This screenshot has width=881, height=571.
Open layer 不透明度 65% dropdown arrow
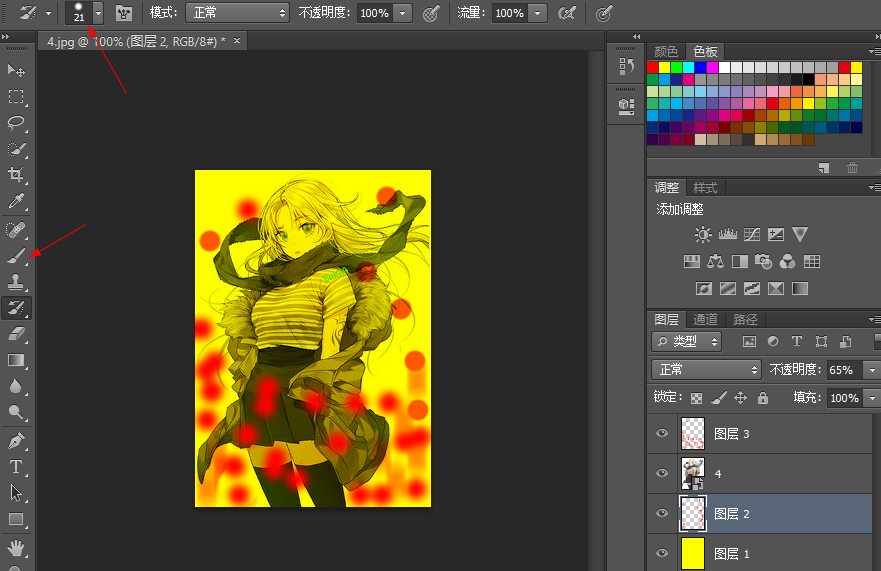[x=872, y=370]
